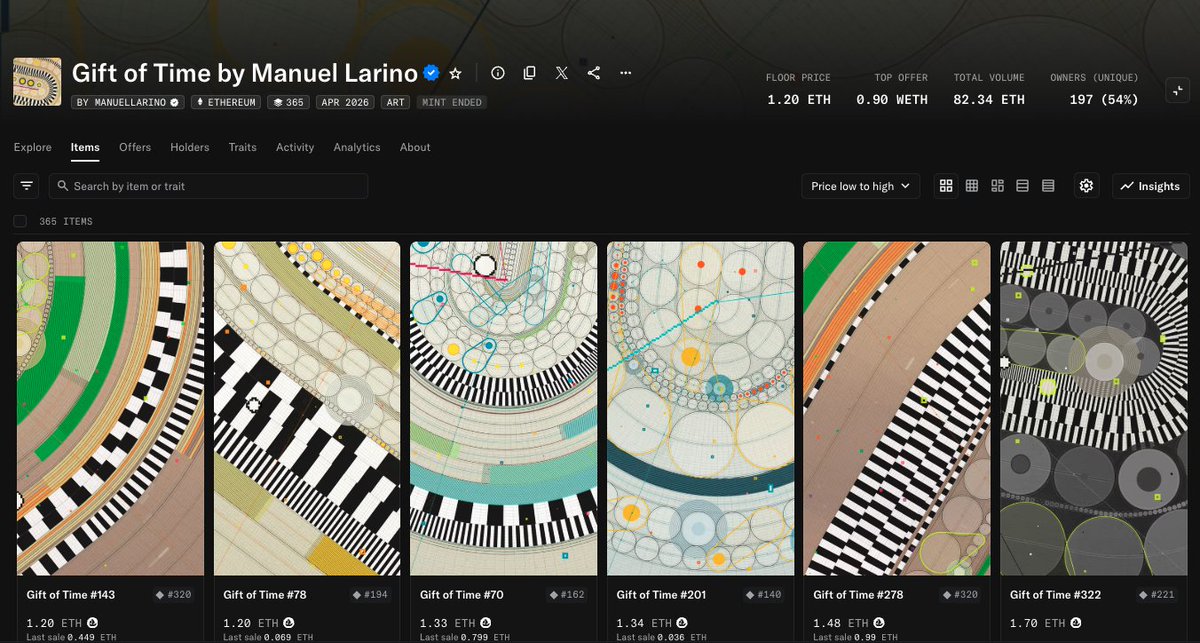Switch to the Explore tab
This screenshot has height=643, width=1200.
point(33,147)
